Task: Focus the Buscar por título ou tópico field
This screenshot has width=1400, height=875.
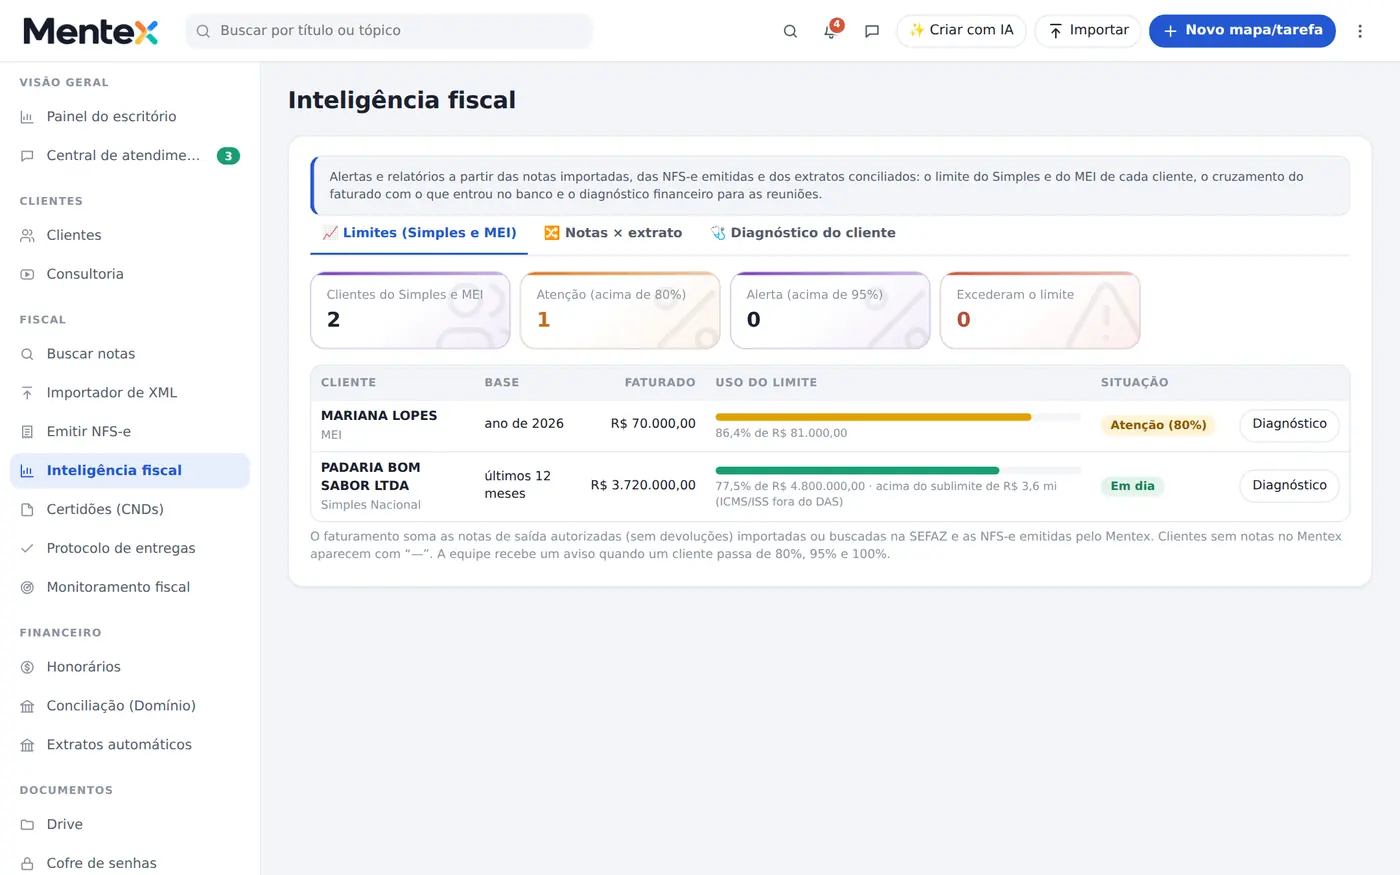Action: coord(389,31)
